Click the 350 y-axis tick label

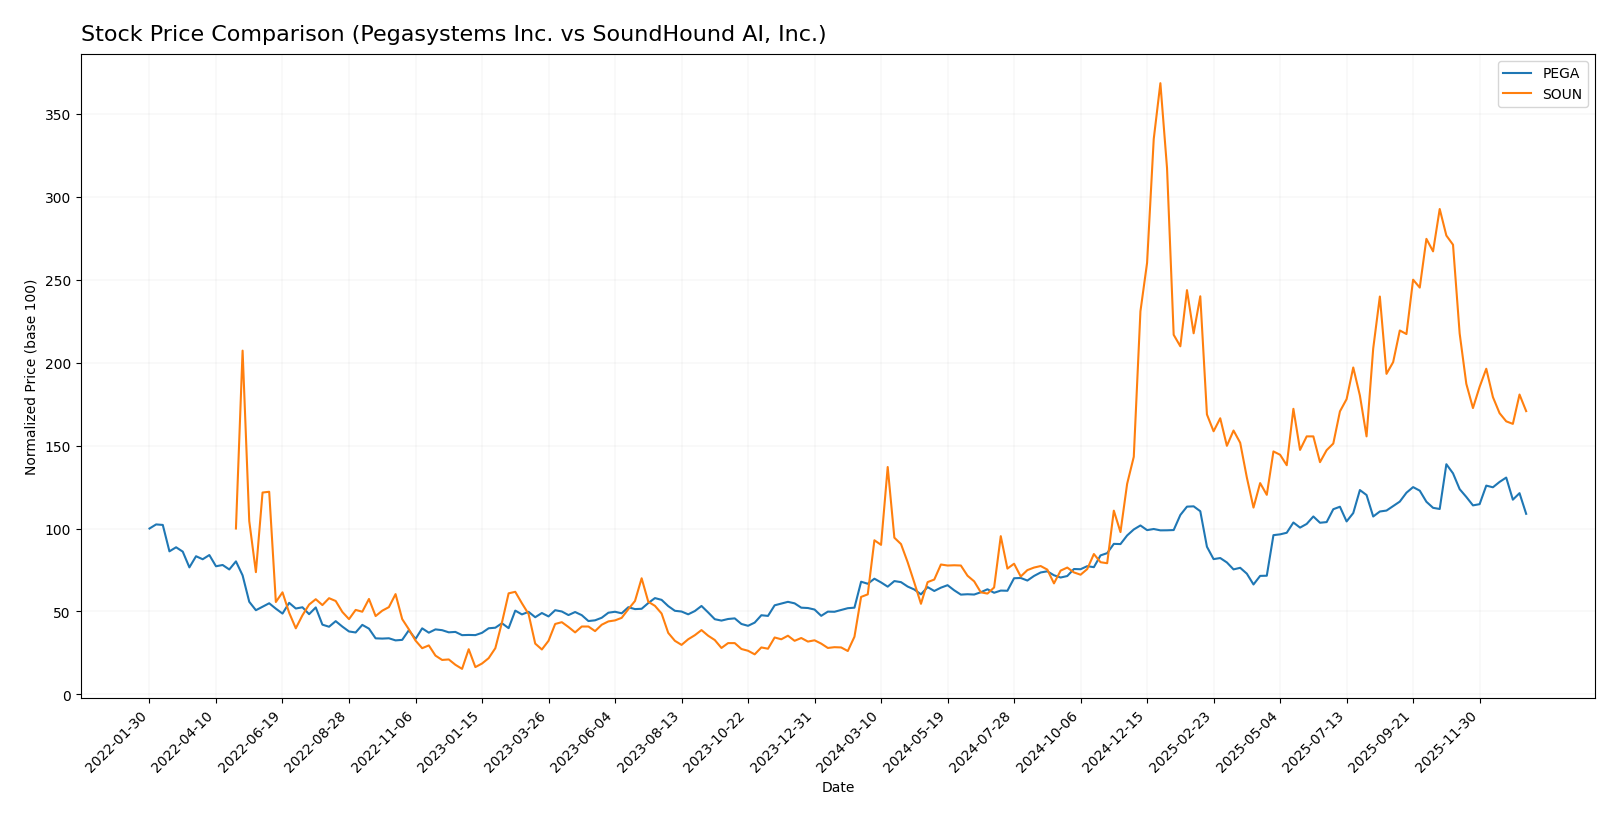tap(58, 115)
